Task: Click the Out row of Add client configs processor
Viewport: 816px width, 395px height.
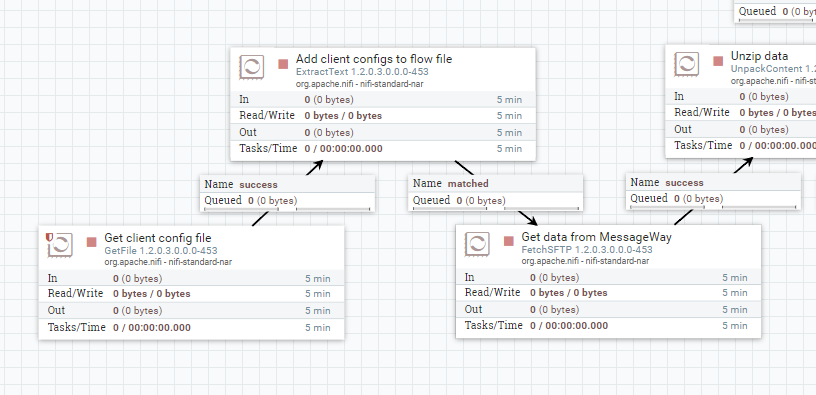Action: pos(383,132)
